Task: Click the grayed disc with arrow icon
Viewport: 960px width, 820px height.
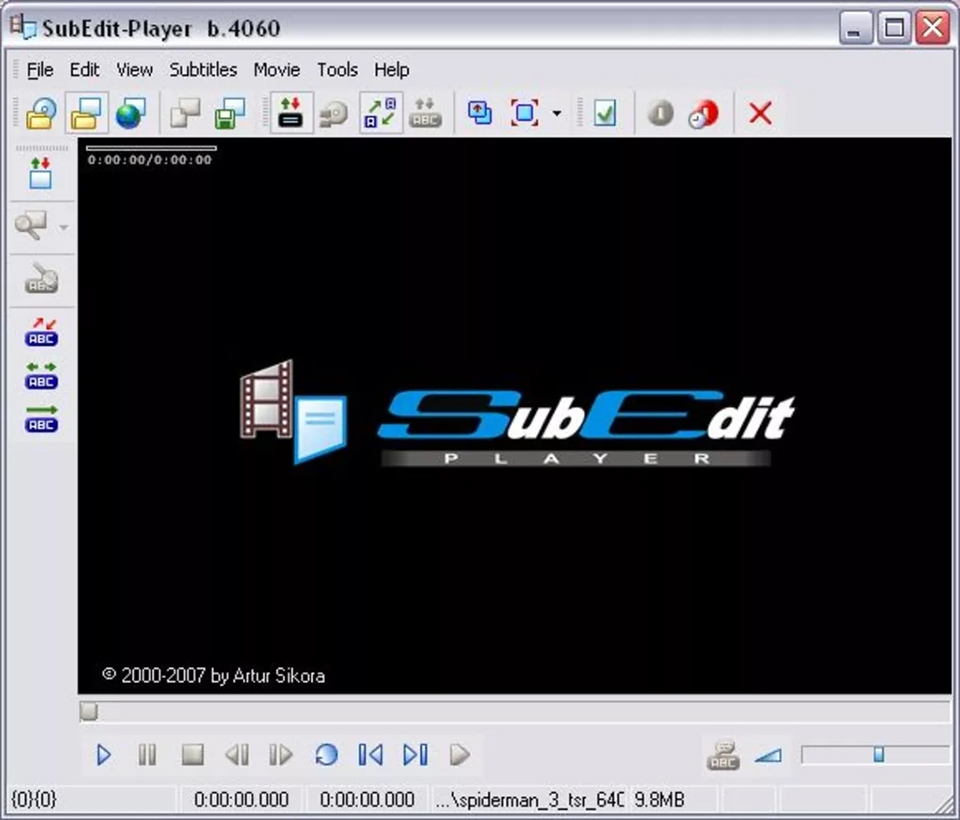Action: click(334, 113)
